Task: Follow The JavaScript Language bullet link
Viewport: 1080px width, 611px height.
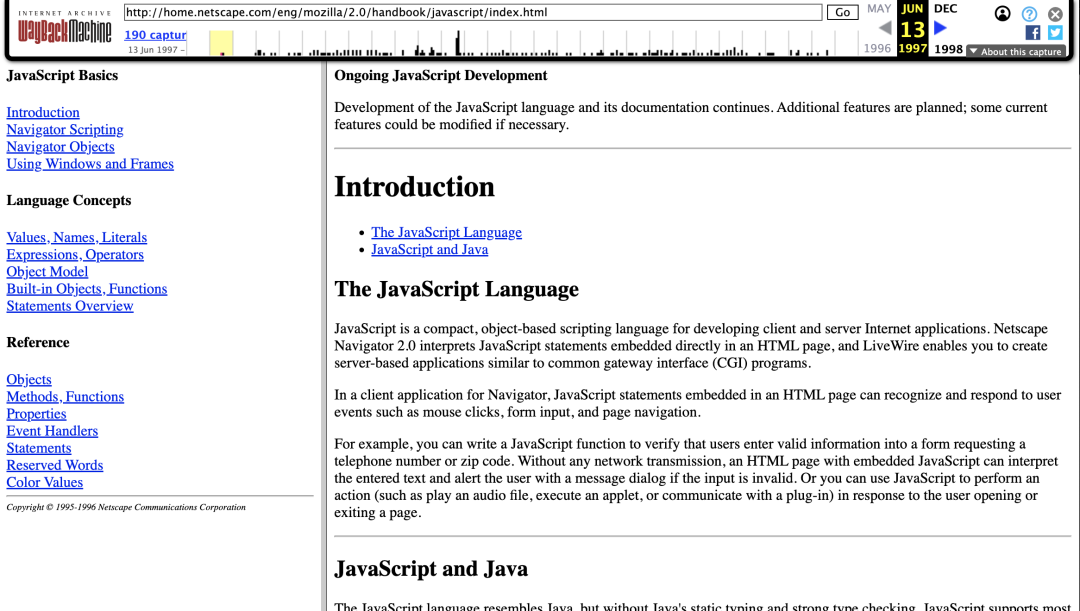Action: [x=446, y=232]
